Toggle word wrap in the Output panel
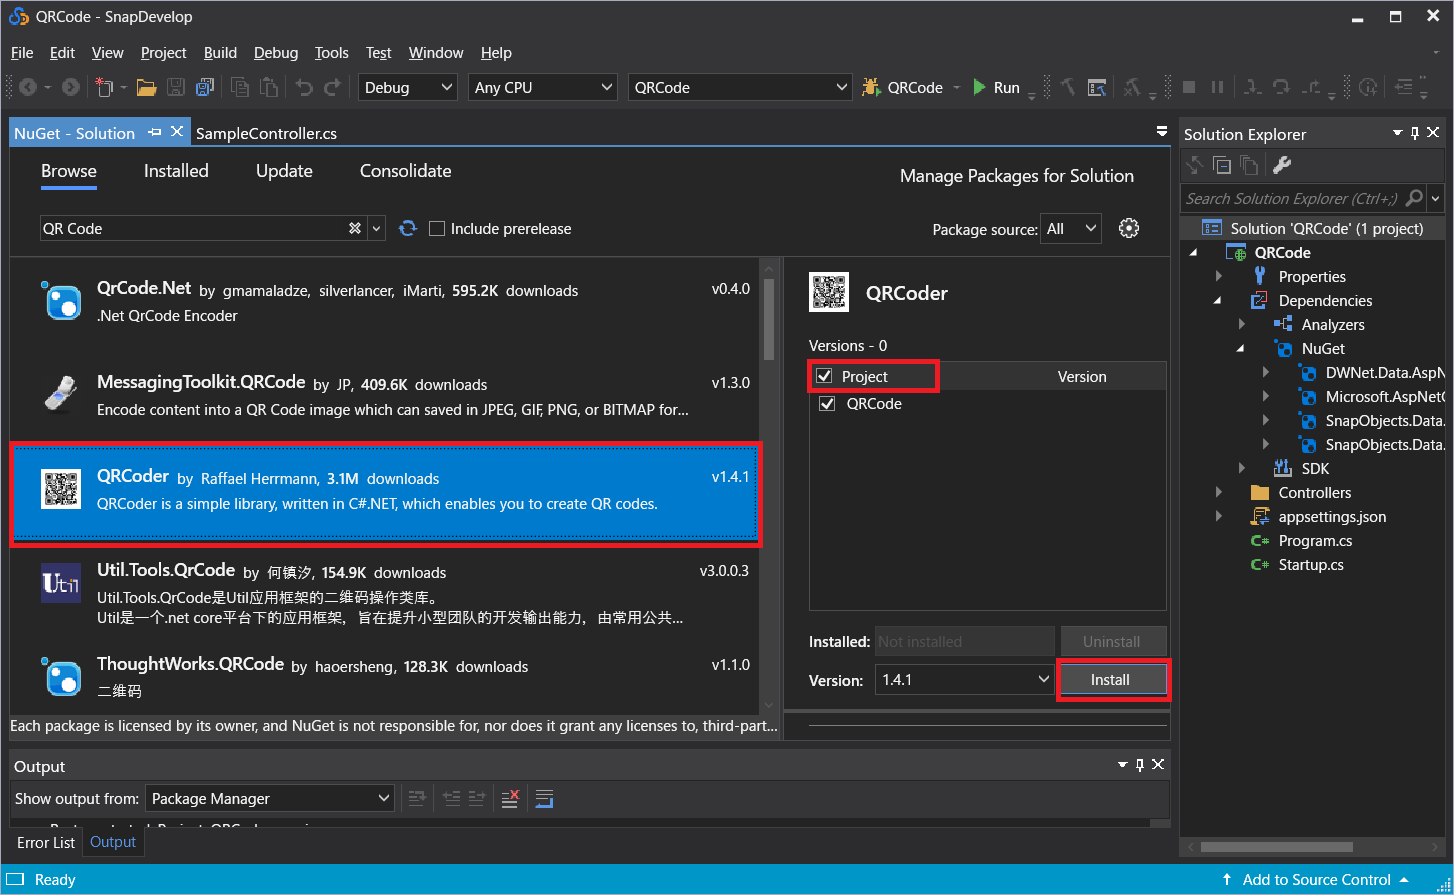This screenshot has width=1454, height=895. point(544,798)
